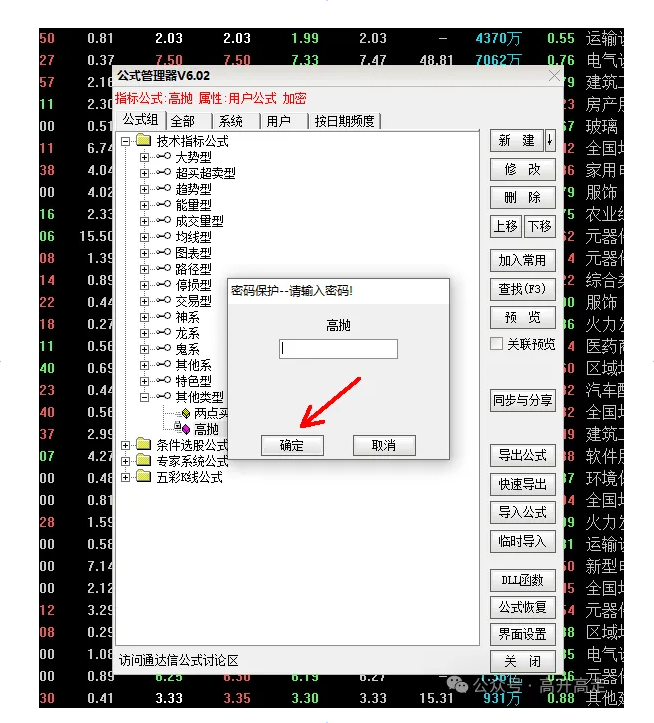Screen dimensions: 654x723
Task: Click the category icon beside 鬼系
Action: coord(164,348)
